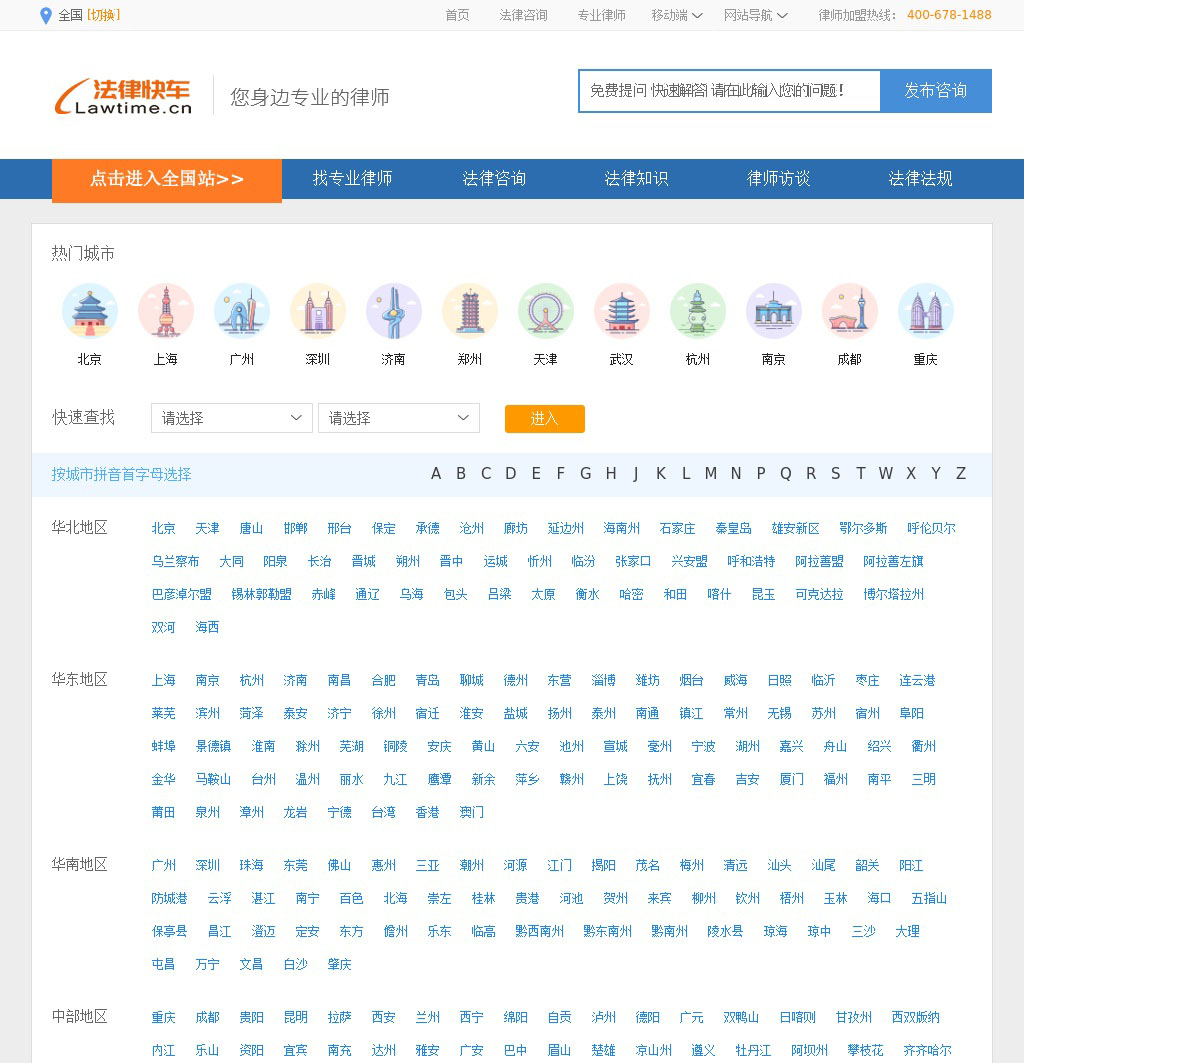The width and height of the screenshot is (1200, 1063).
Task: Click the orange 进入 button
Action: pyautogui.click(x=544, y=419)
